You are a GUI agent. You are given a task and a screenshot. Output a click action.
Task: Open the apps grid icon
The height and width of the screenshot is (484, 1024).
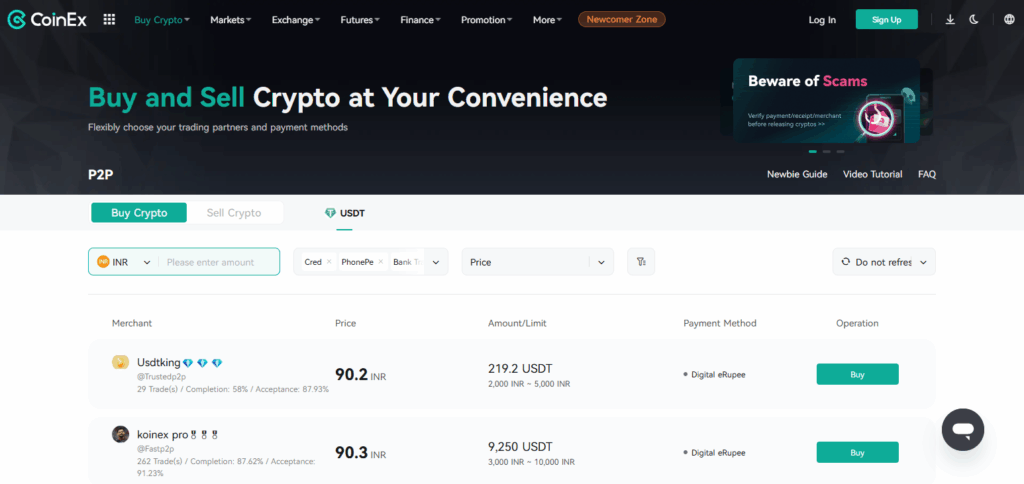(x=109, y=20)
